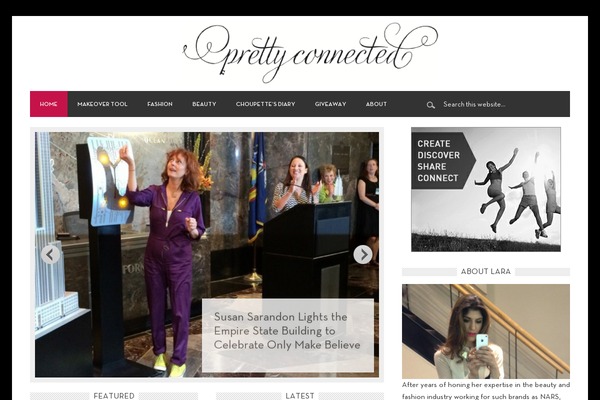Image resolution: width=600 pixels, height=400 pixels.
Task: Open the Susan Sarandon article headline
Action: tap(287, 331)
